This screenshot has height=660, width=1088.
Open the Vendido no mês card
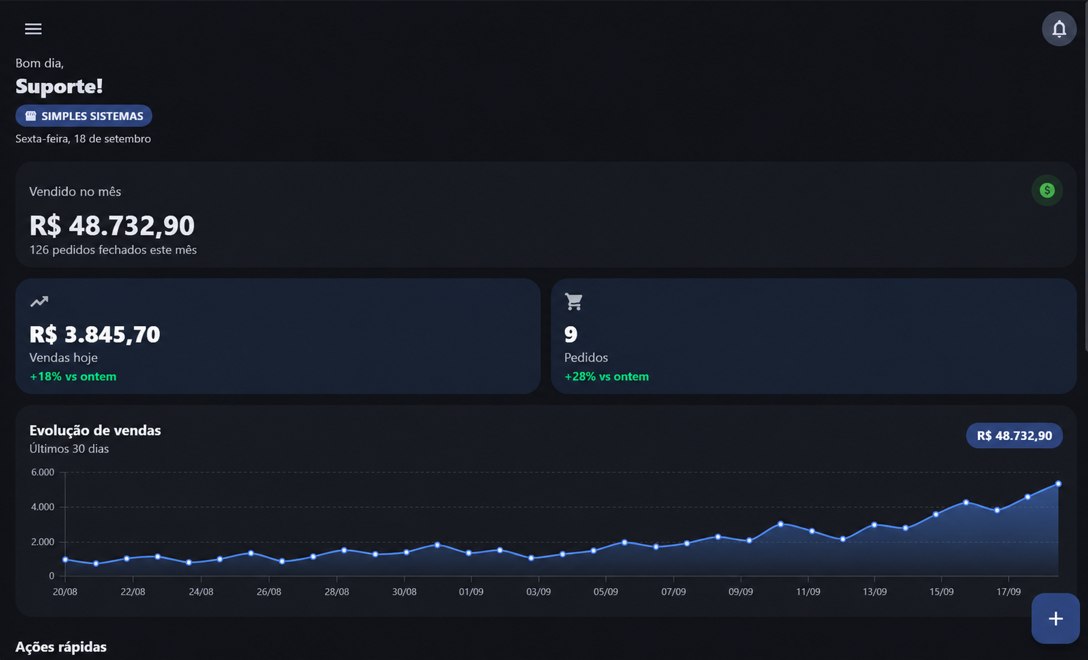click(x=545, y=214)
